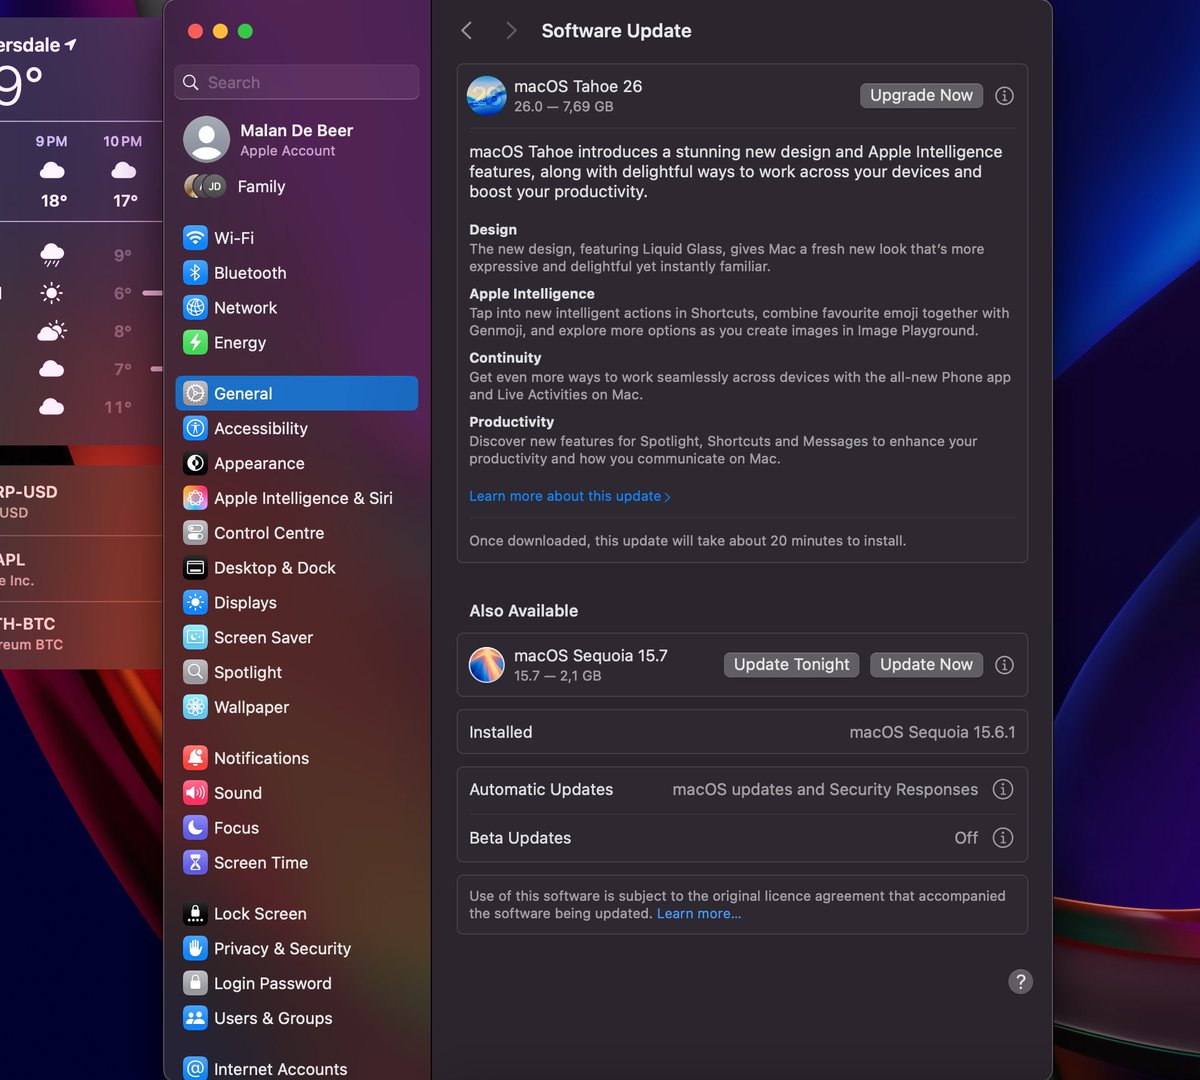The width and height of the screenshot is (1200, 1080).
Task: Click the Sound speaker icon
Action: 195,793
